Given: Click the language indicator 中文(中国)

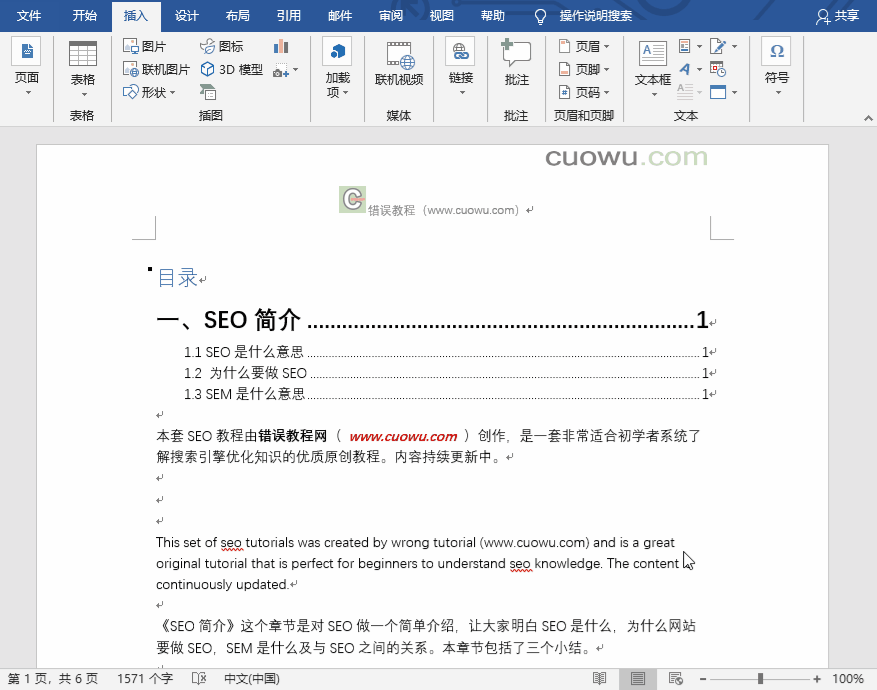Looking at the screenshot, I should pyautogui.click(x=252, y=679).
